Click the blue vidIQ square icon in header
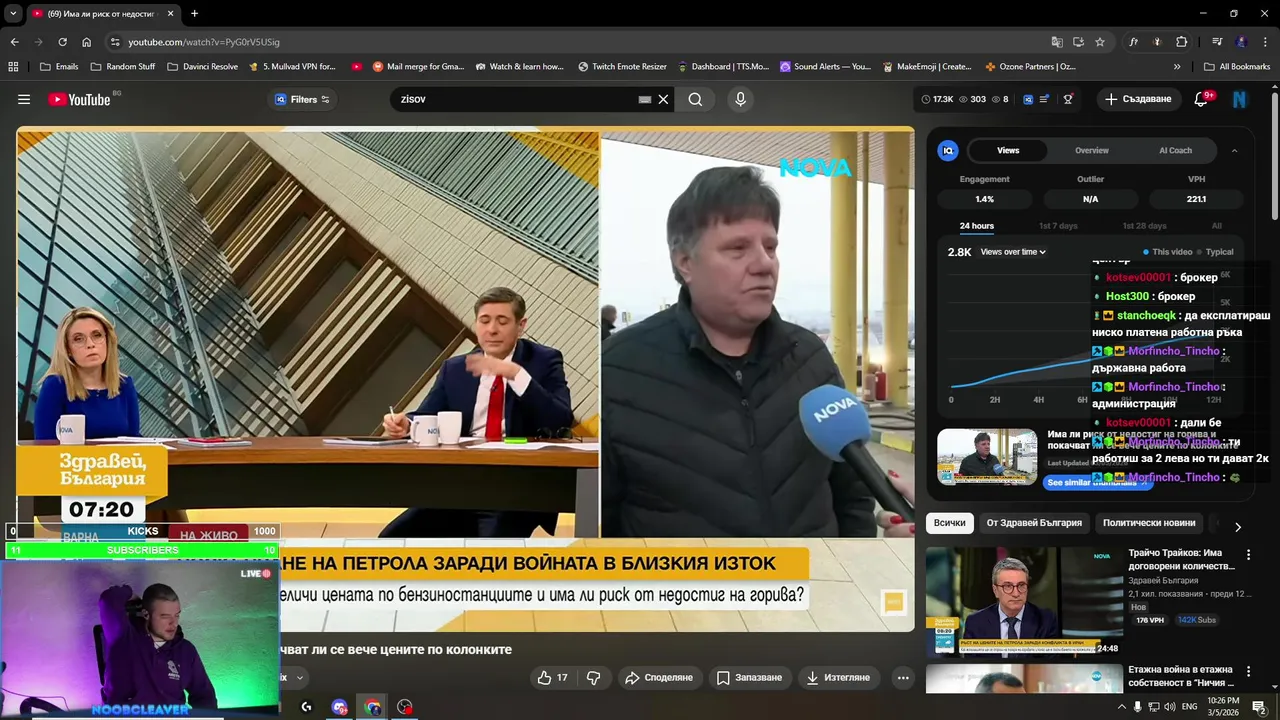 (x=1027, y=99)
